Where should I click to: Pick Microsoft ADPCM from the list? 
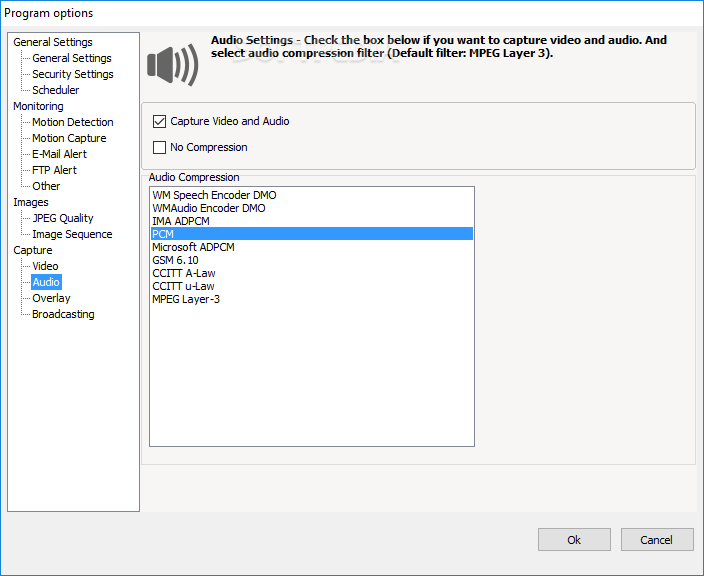pyautogui.click(x=312, y=247)
